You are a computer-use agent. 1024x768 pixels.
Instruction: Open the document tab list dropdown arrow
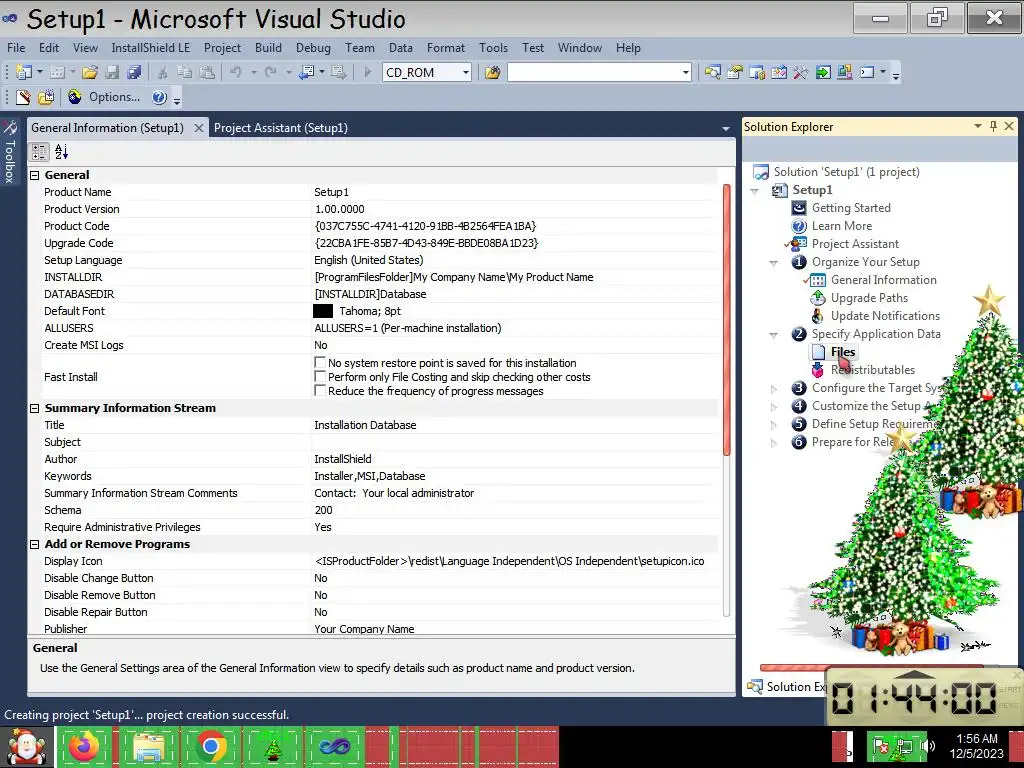(x=726, y=129)
